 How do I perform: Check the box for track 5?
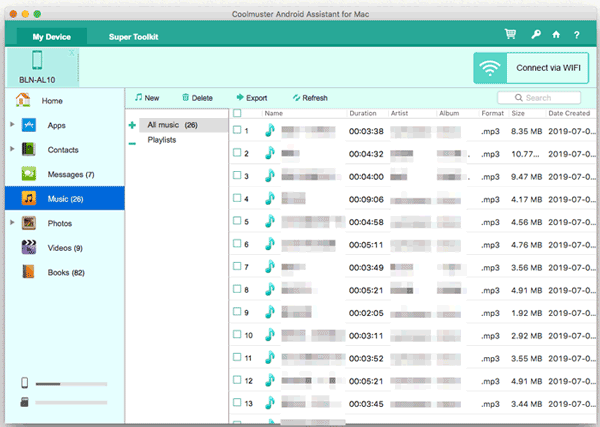pos(237,221)
